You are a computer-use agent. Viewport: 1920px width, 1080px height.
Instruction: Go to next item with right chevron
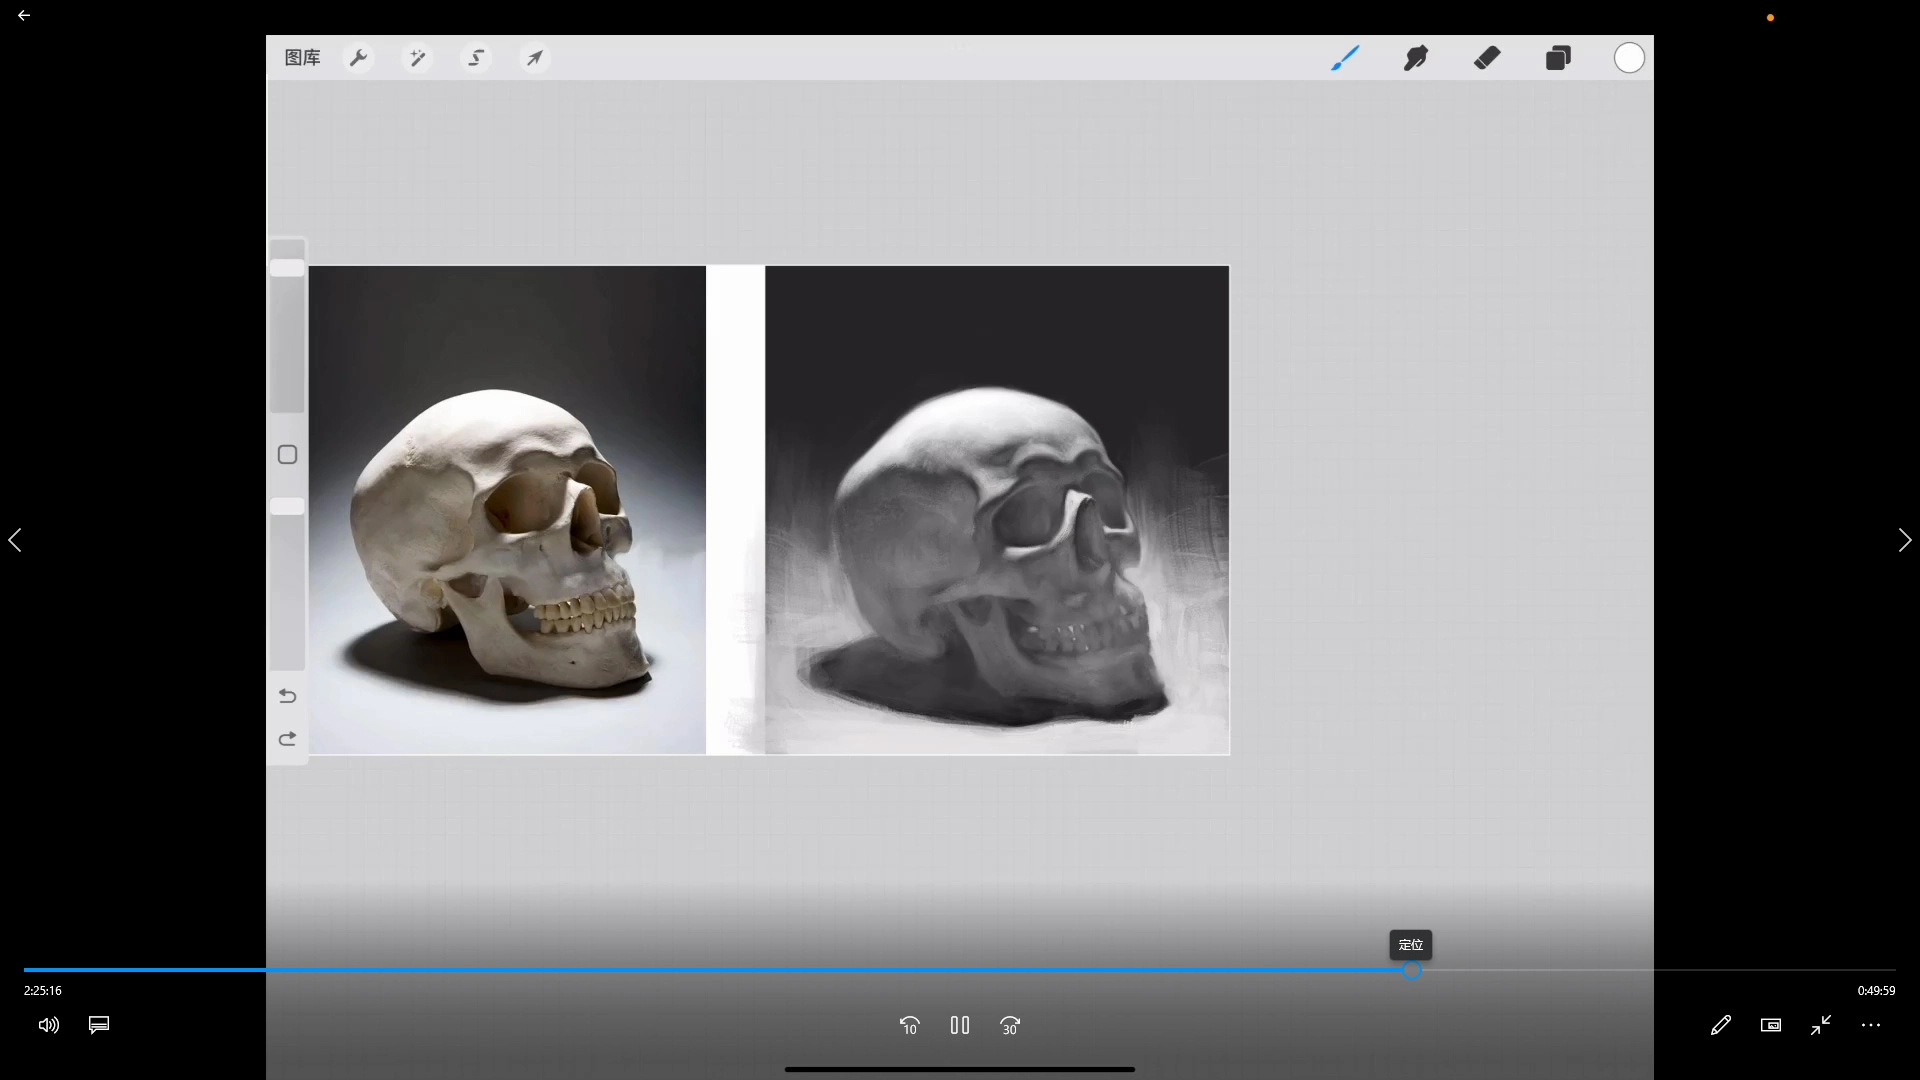pyautogui.click(x=1904, y=540)
